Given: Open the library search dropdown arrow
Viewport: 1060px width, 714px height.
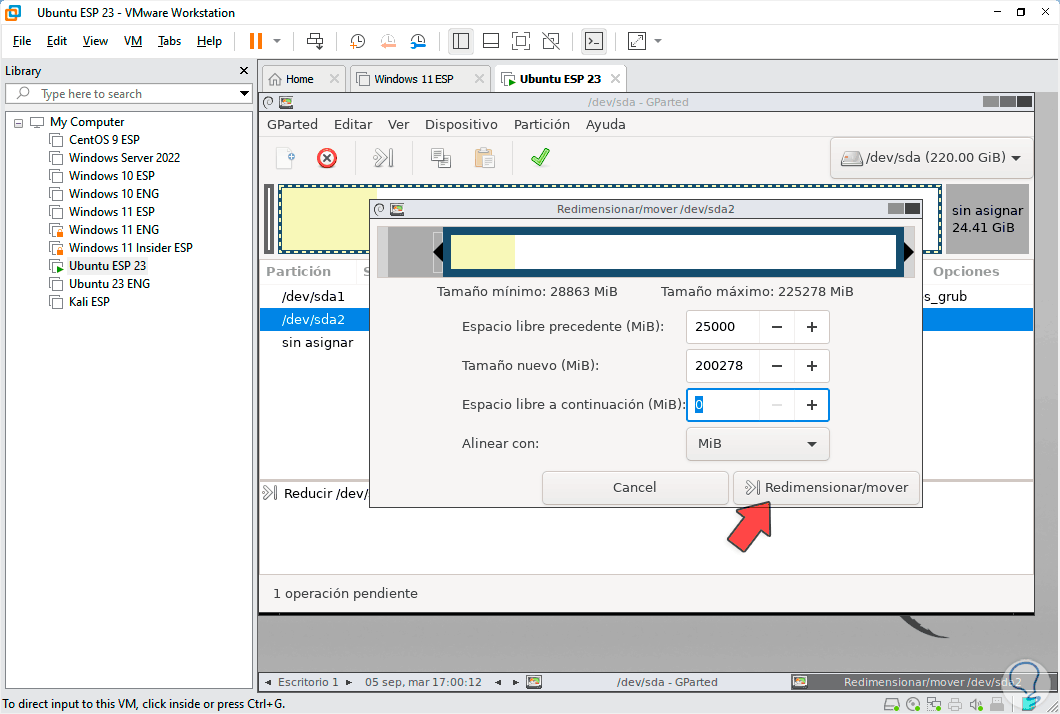Looking at the screenshot, I should [244, 93].
